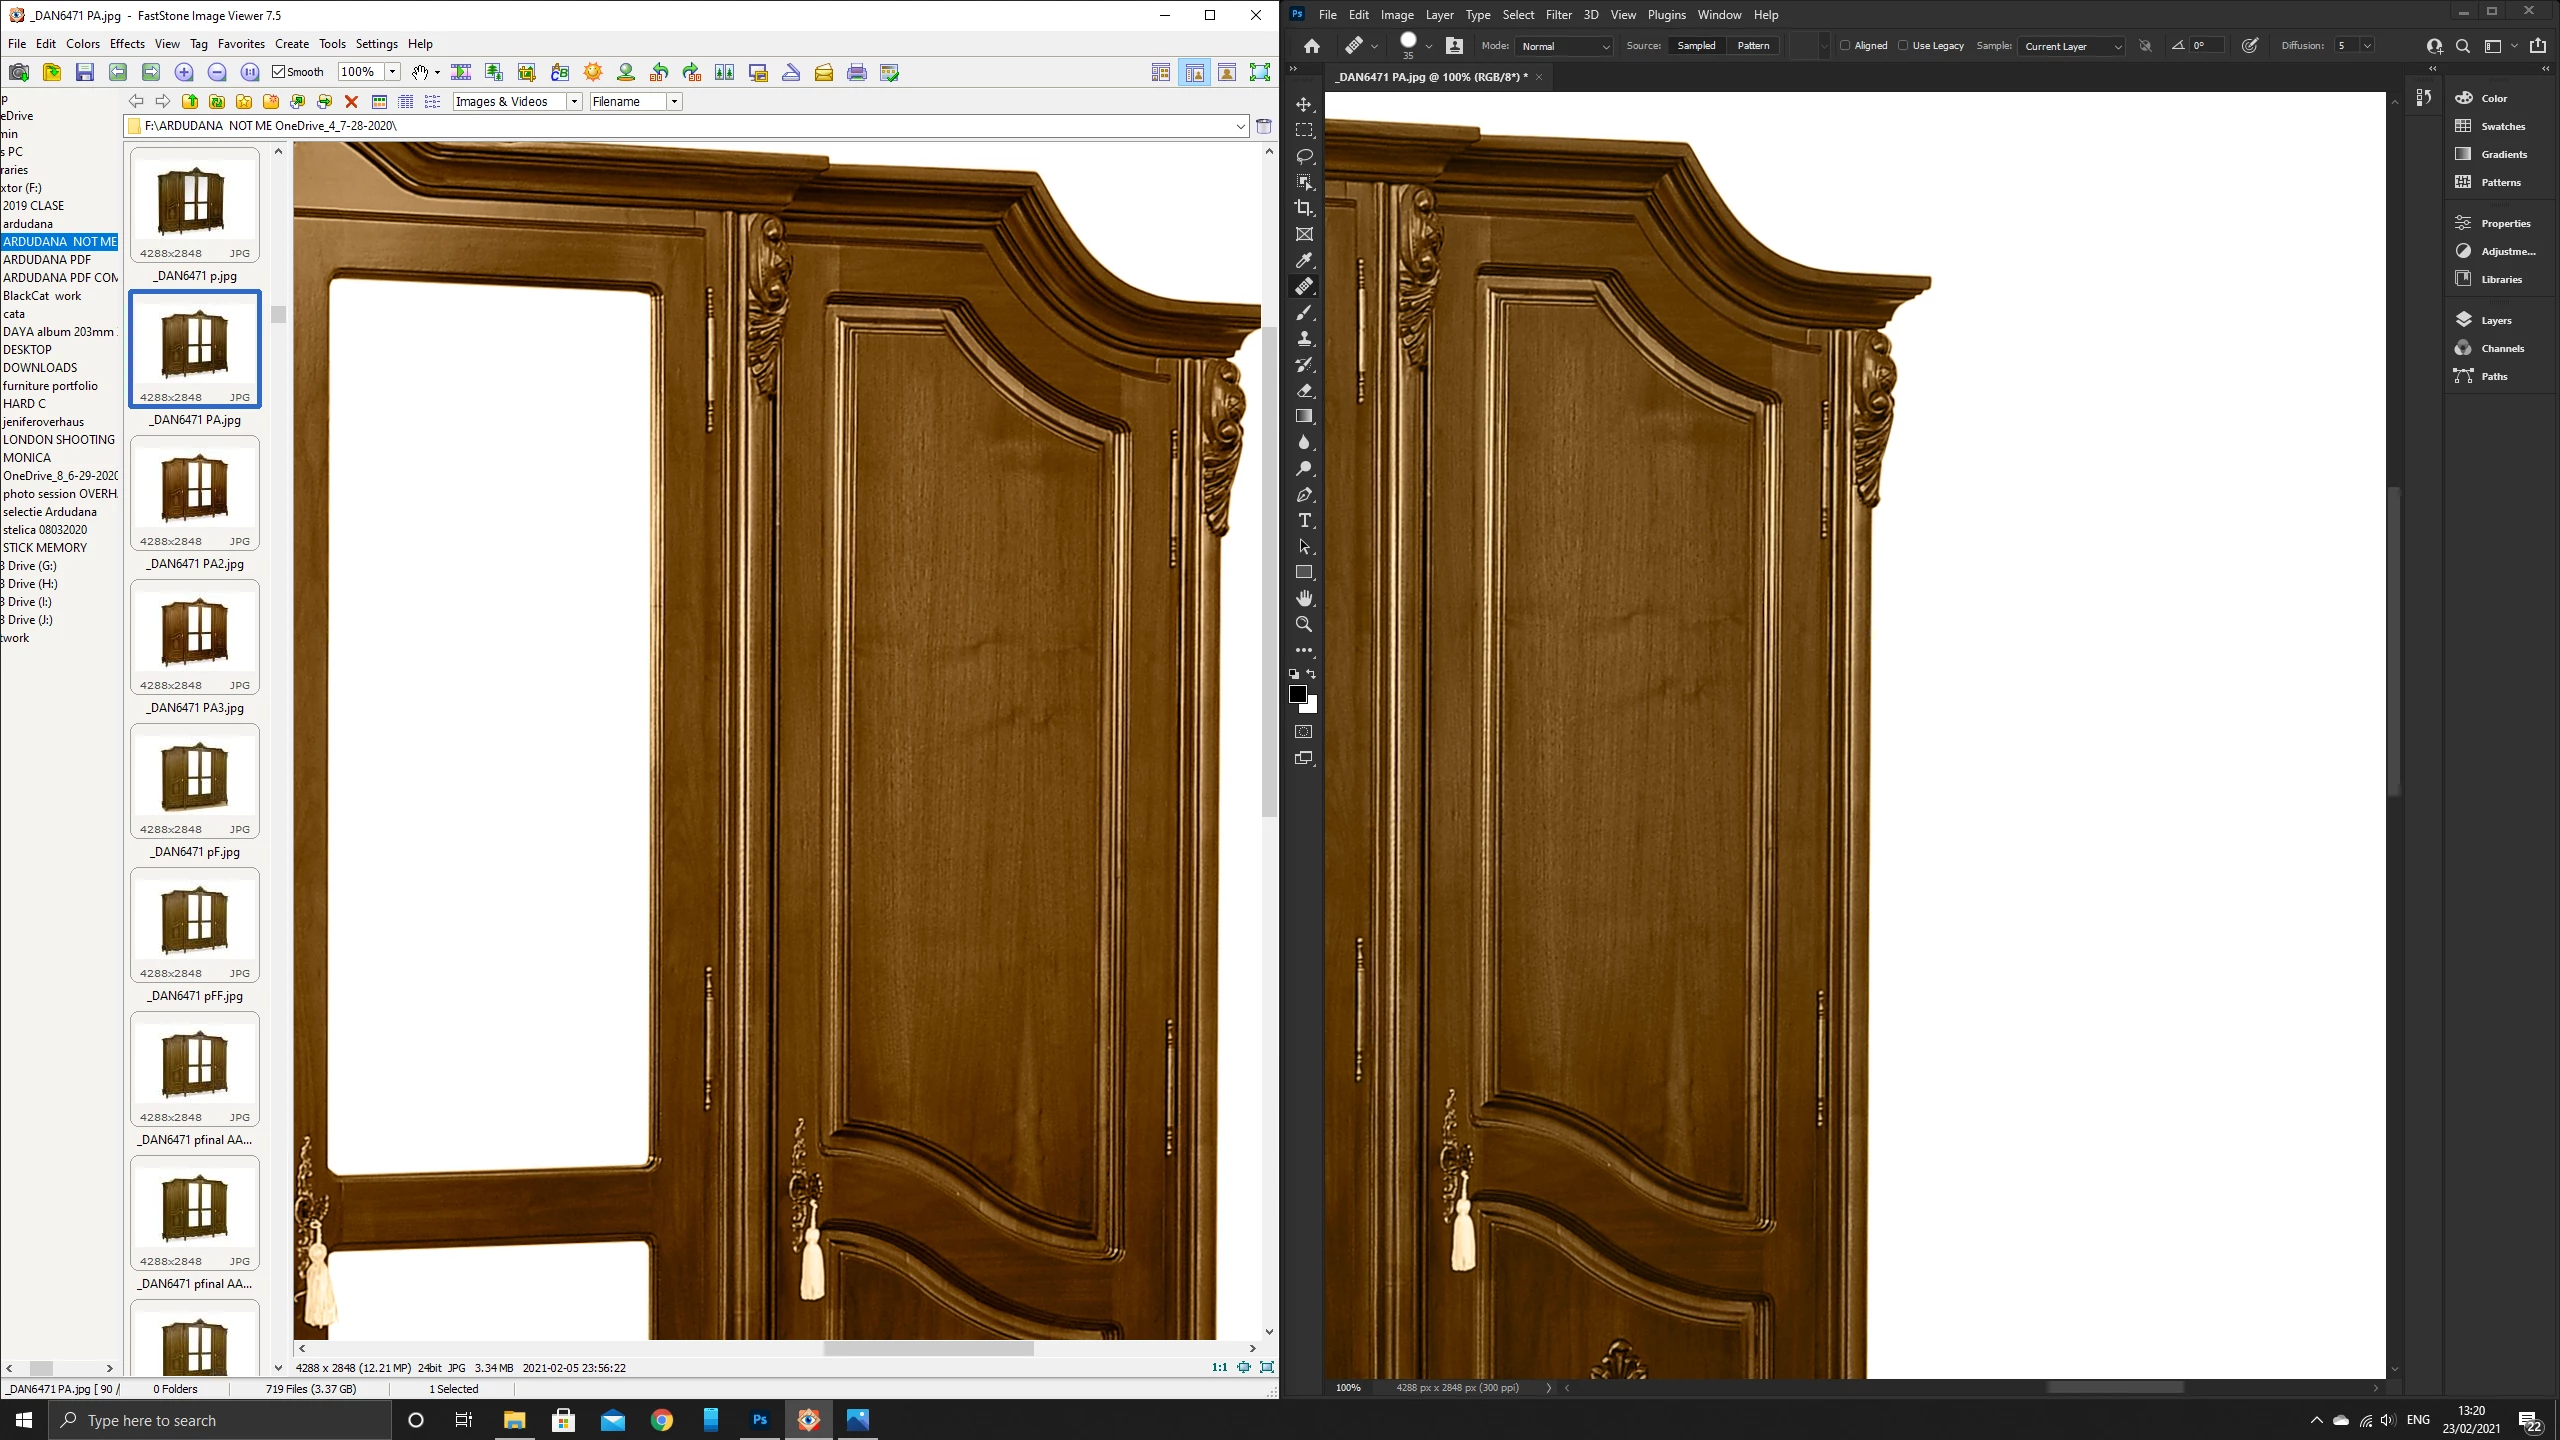Delete file with red X icon

tap(351, 101)
